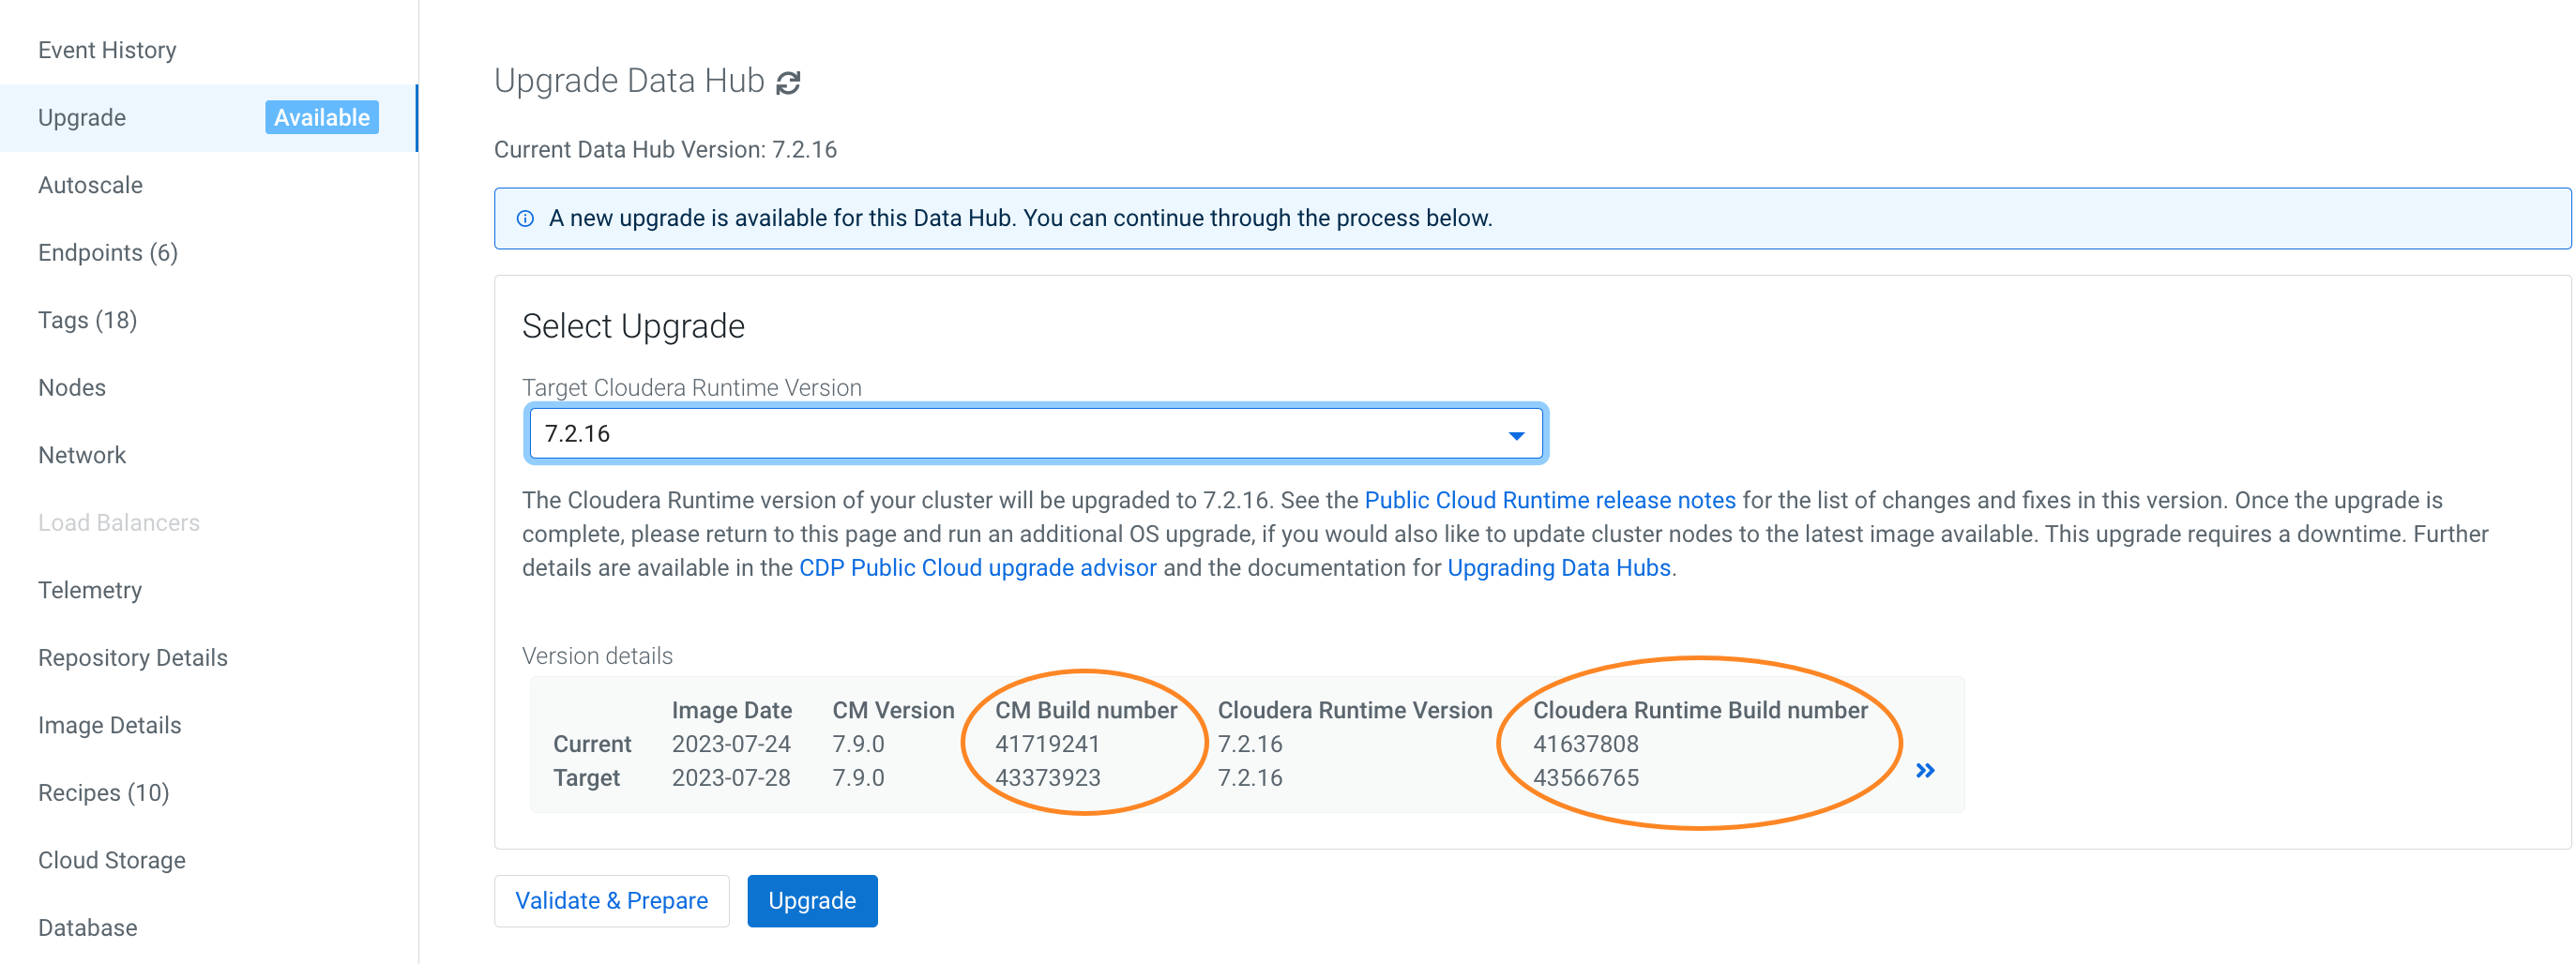Click the Current row label
This screenshot has width=2576, height=964.
592,744
